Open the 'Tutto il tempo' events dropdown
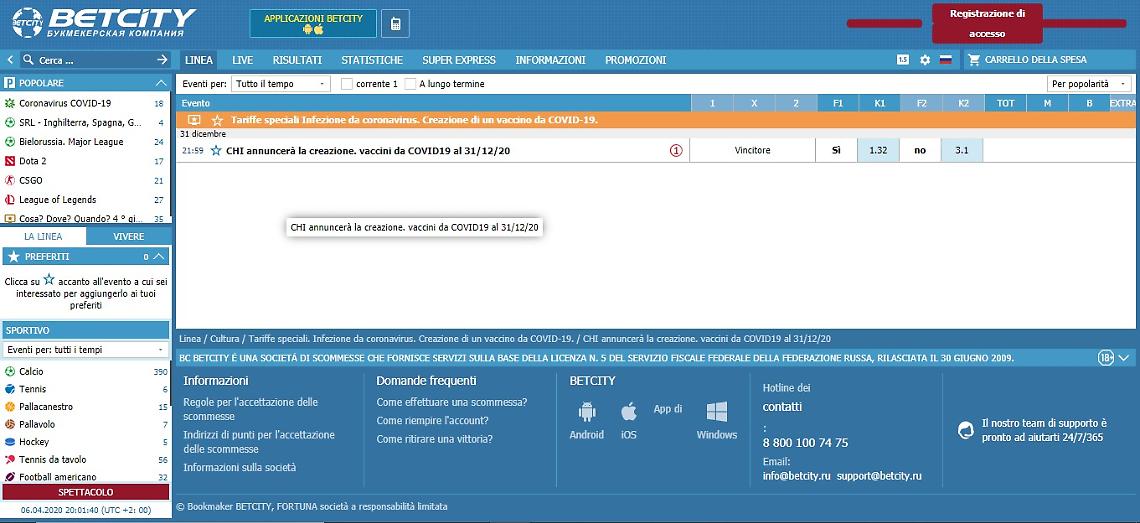This screenshot has height=523, width=1140. point(281,84)
